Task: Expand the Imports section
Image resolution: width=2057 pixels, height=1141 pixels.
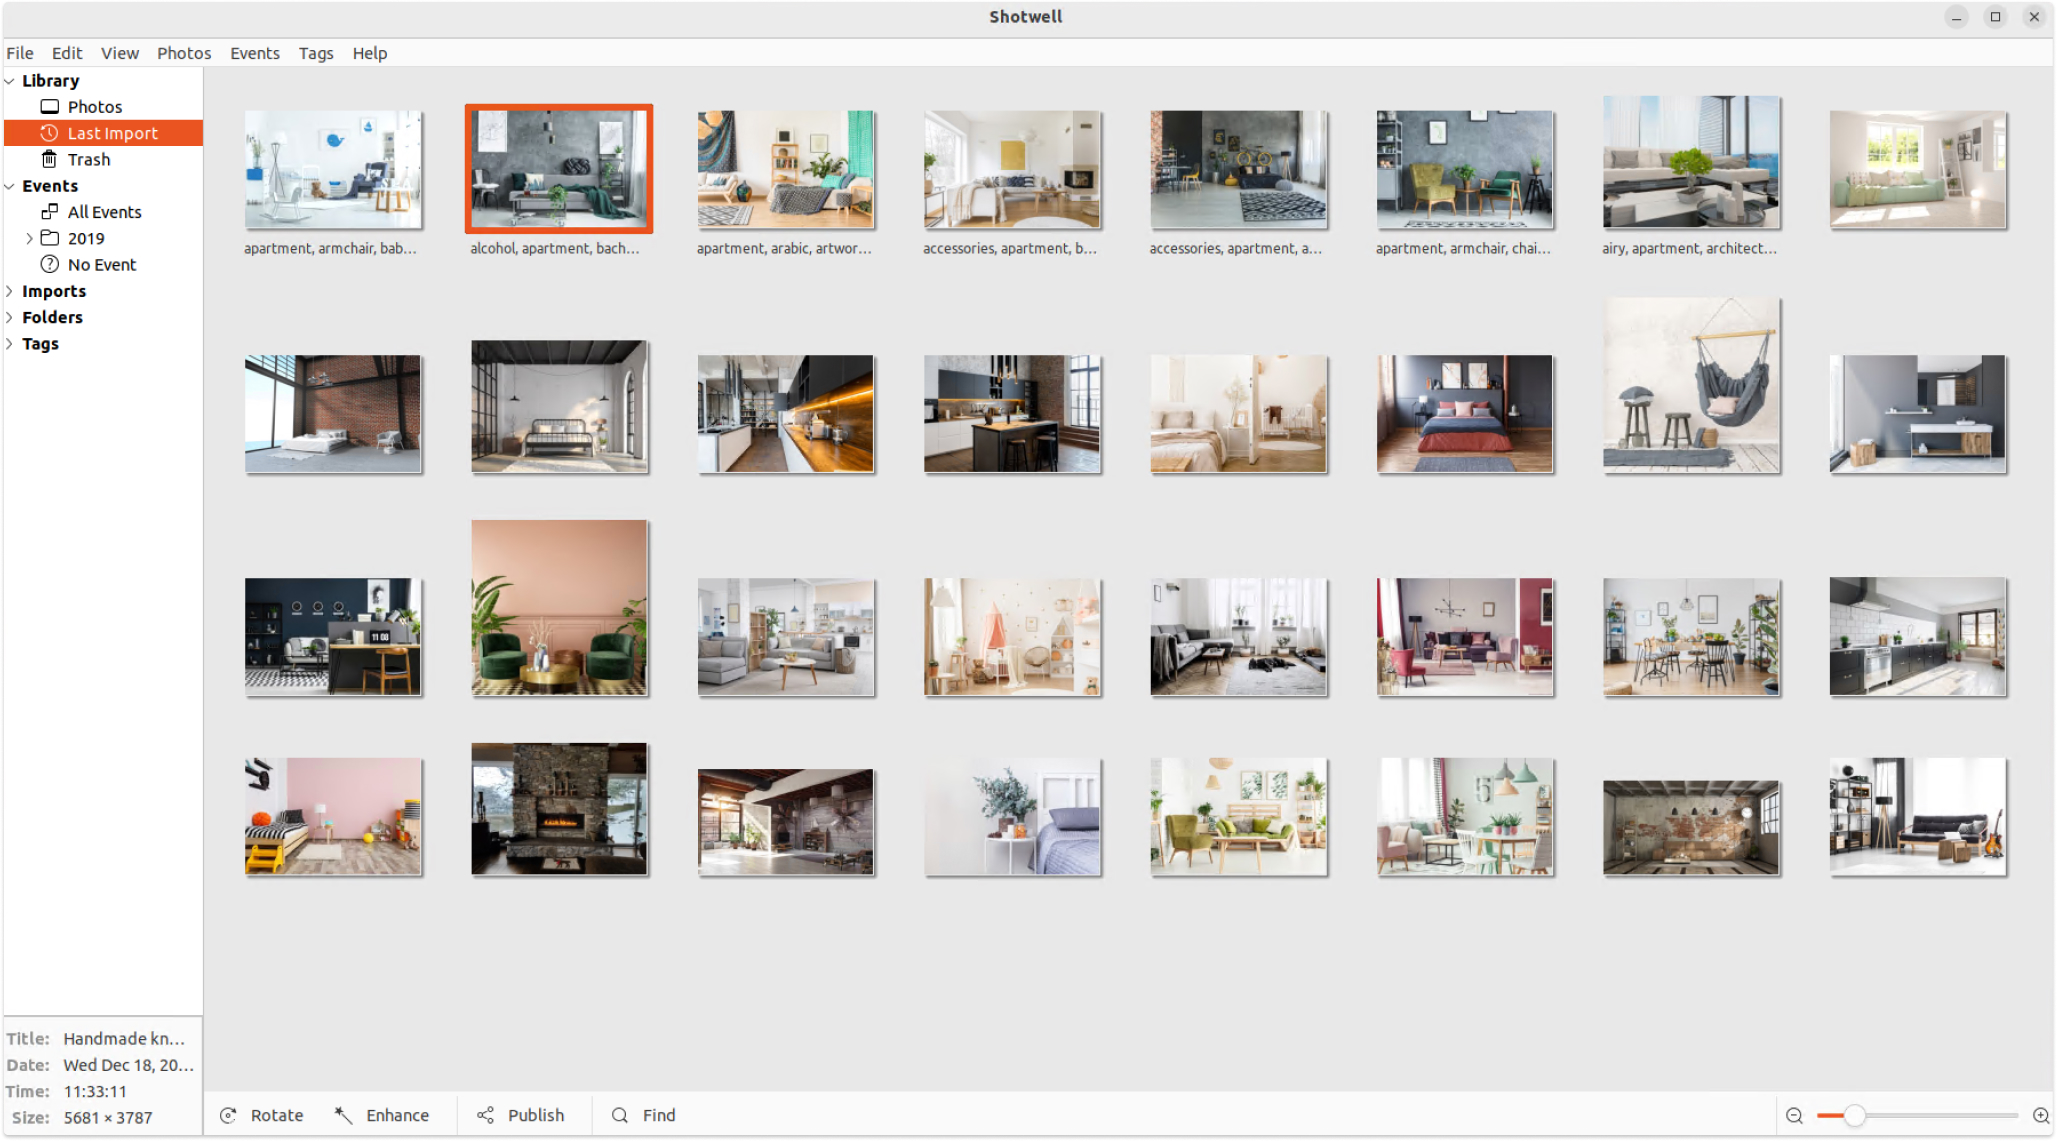Action: pos(10,291)
